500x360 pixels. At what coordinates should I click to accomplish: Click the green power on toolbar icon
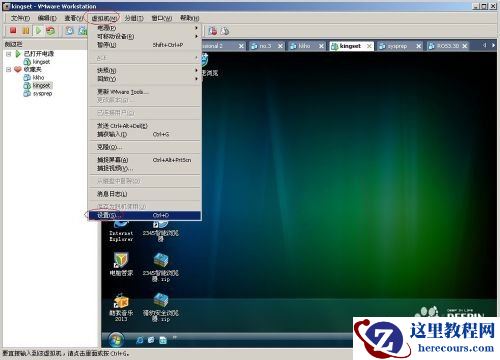38,31
